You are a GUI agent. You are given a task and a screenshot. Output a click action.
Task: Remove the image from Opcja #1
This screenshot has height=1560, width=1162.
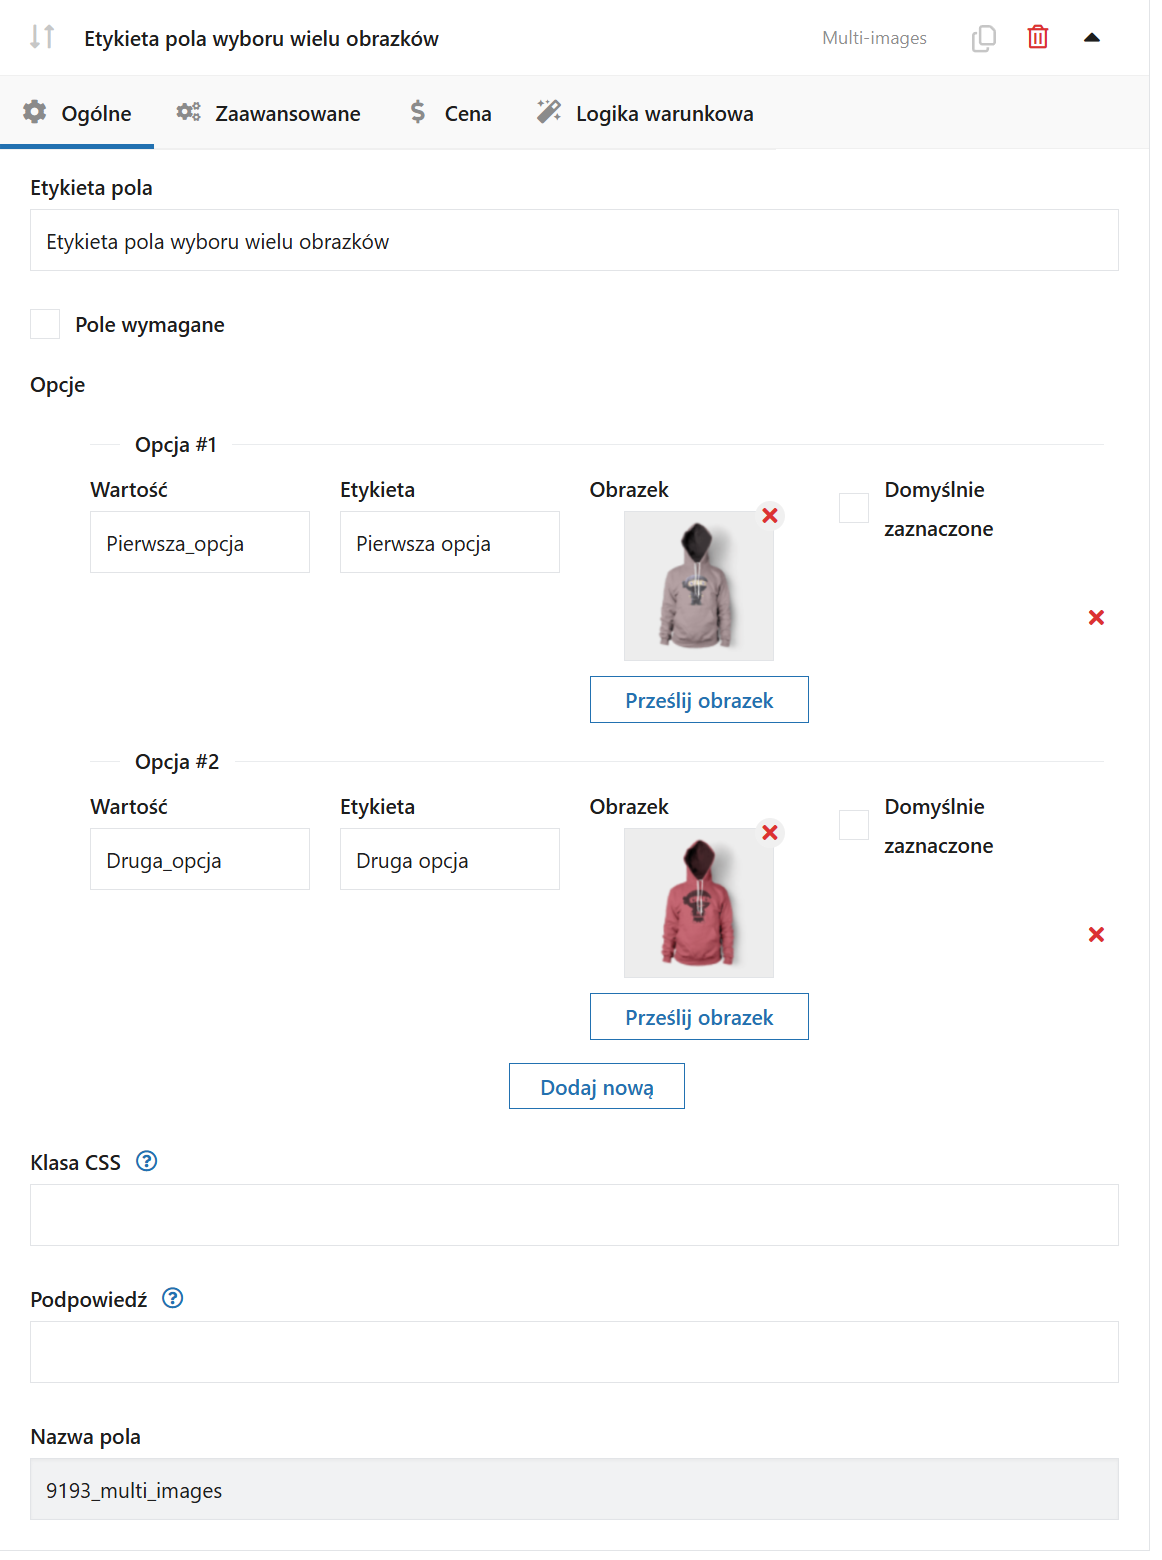pos(770,515)
